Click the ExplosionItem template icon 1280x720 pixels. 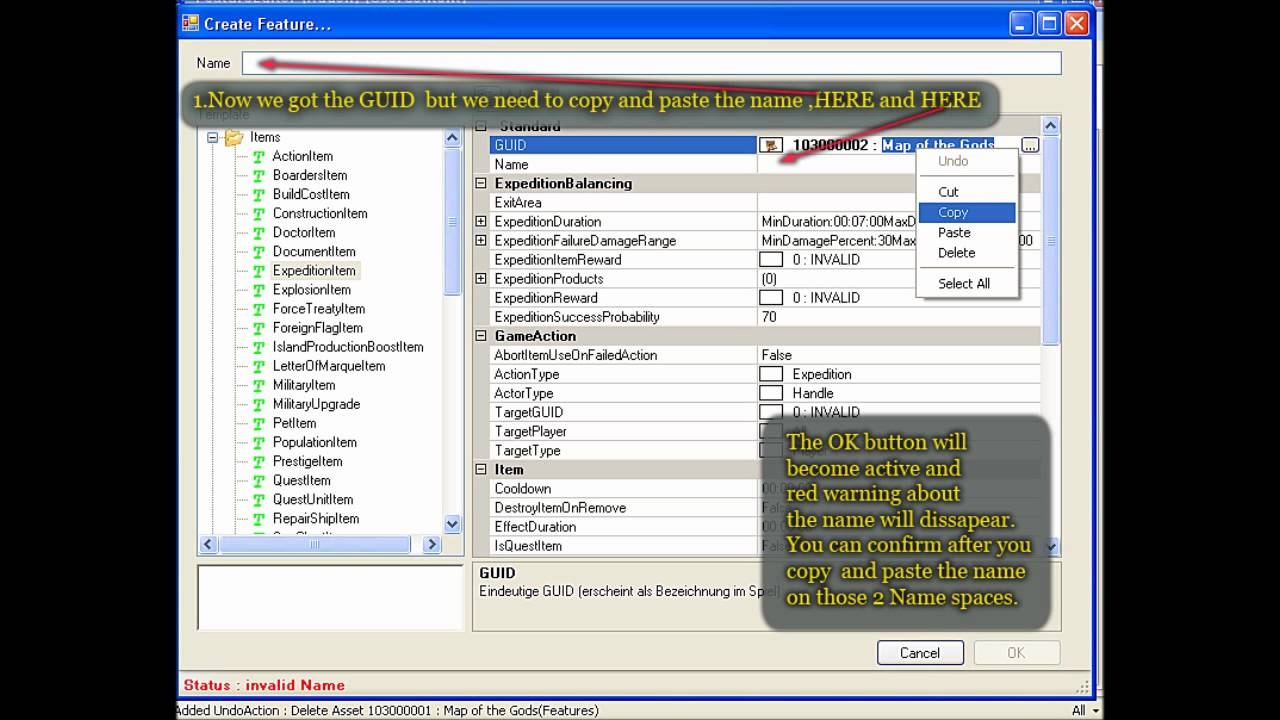[259, 289]
